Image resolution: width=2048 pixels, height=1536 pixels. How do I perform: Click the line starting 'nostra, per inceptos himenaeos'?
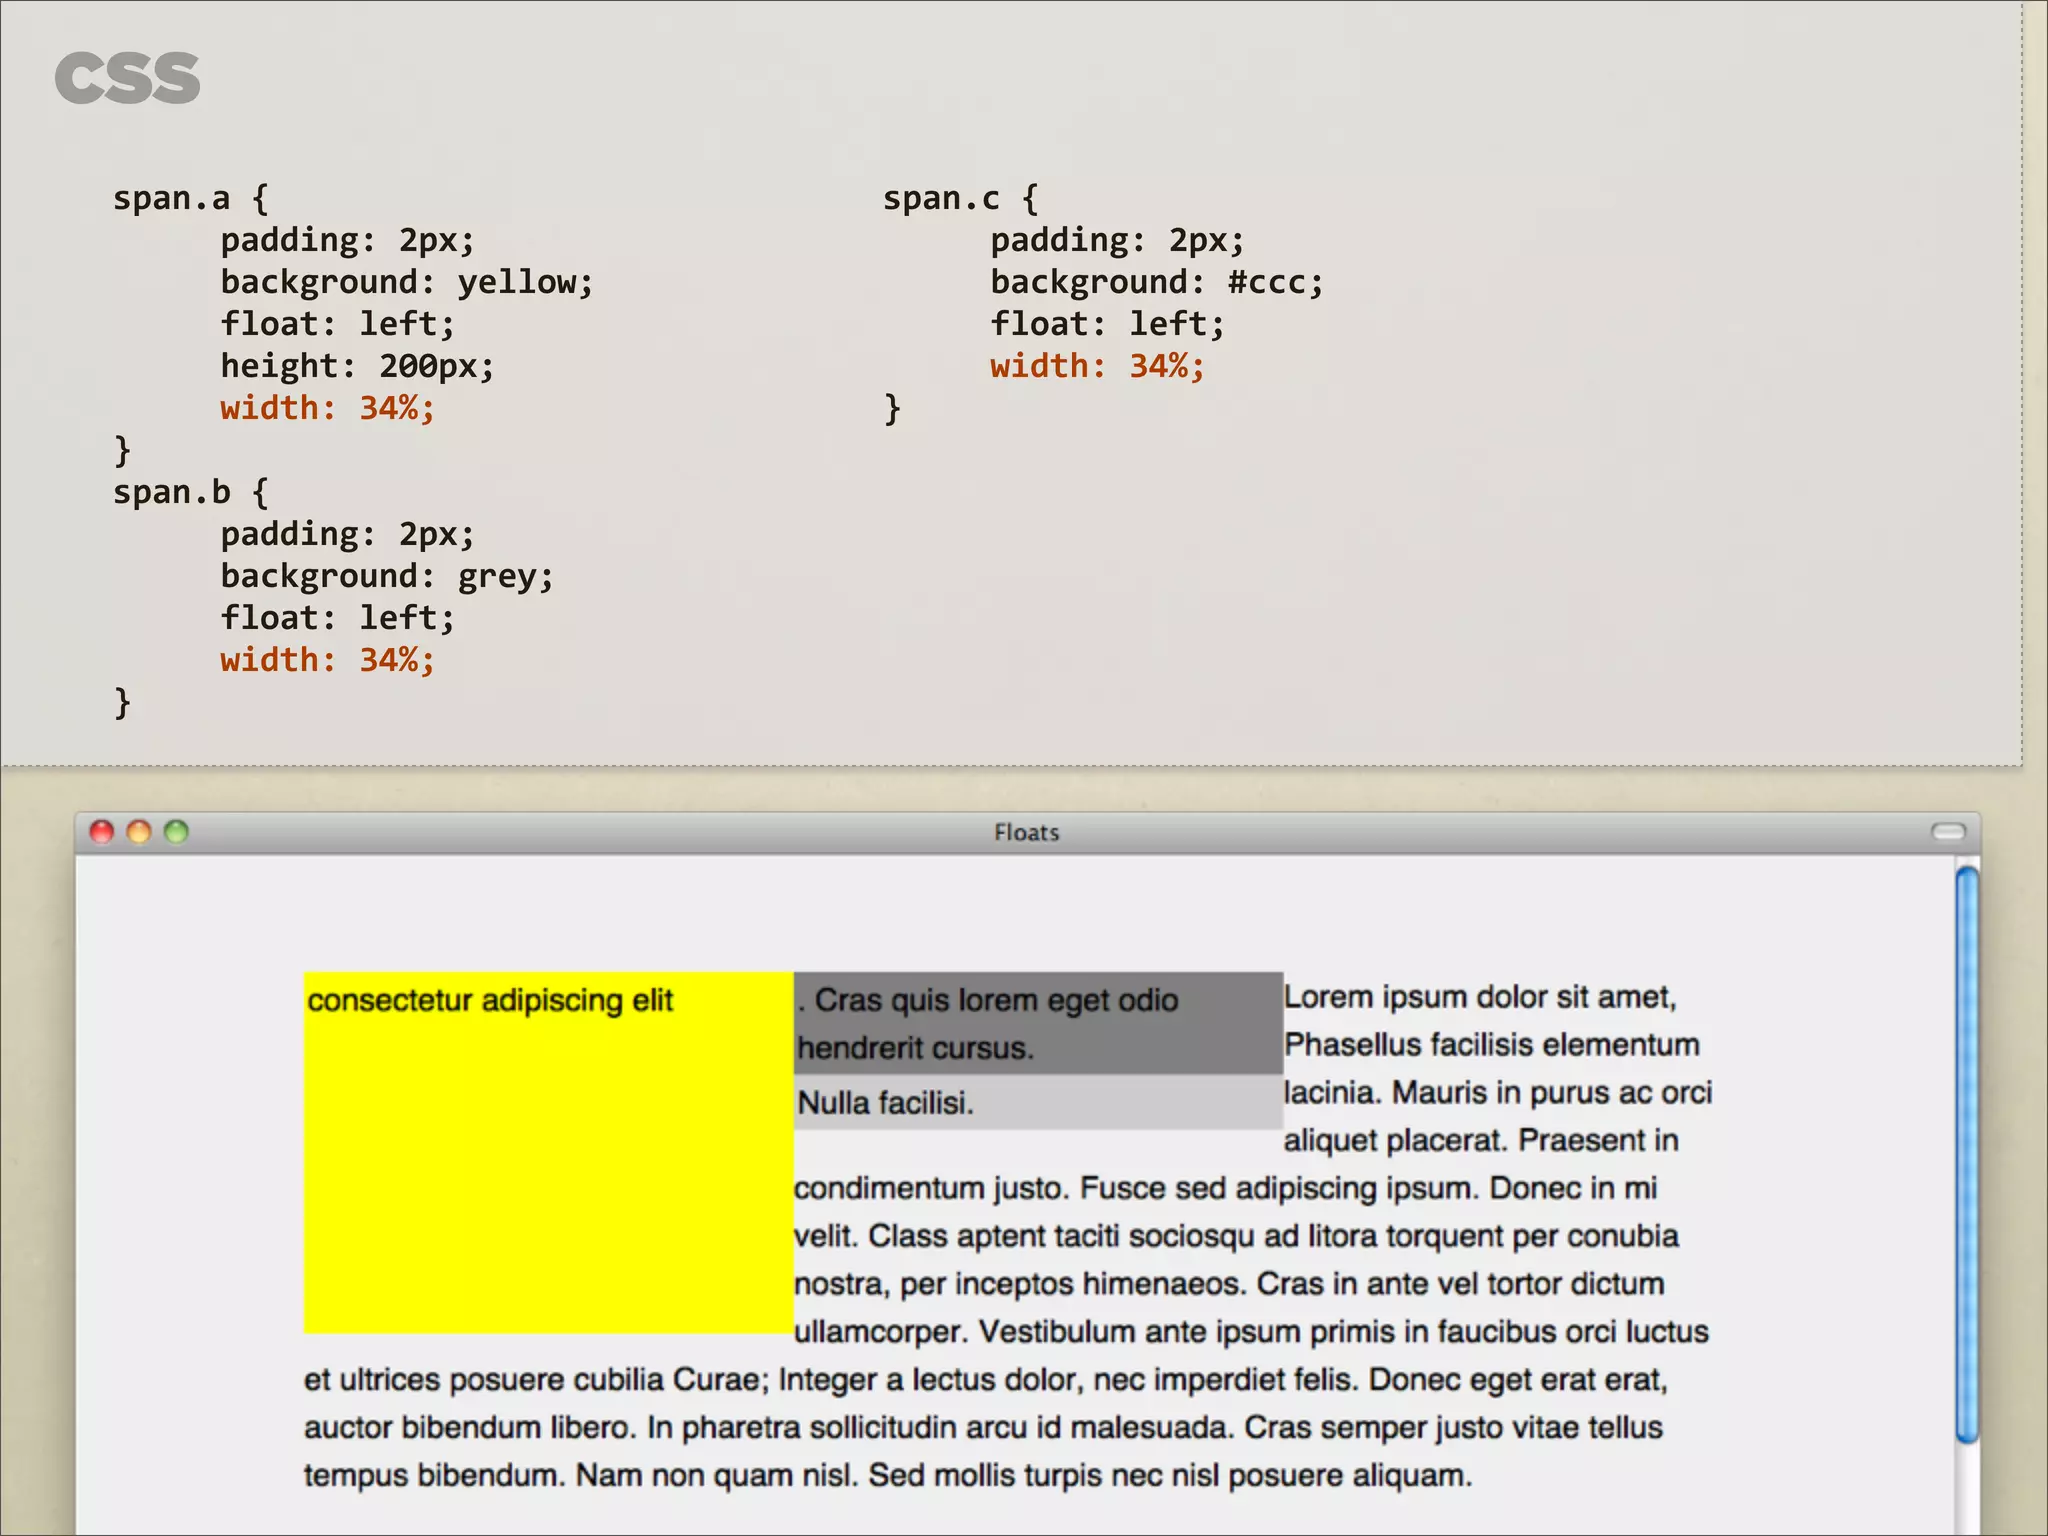tap(1229, 1284)
